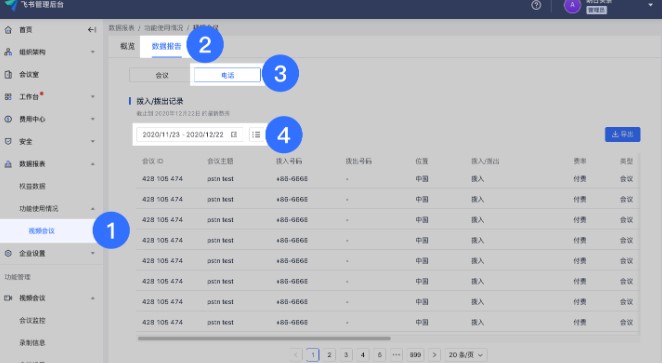
Task: Click the purple user avatar
Action: pyautogui.click(x=572, y=5)
